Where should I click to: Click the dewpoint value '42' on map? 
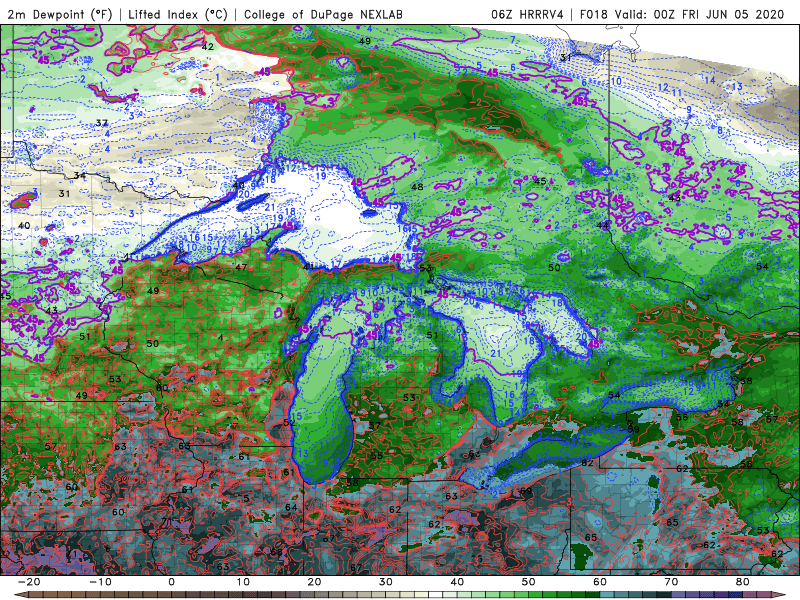coord(208,47)
